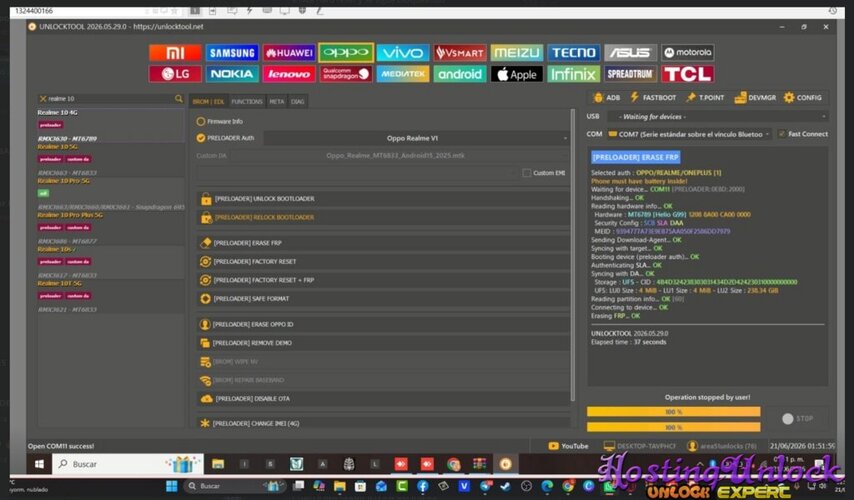The height and width of the screenshot is (500, 854).
Task: Open the USB Waiting for devices dropdown
Action: [x=717, y=117]
